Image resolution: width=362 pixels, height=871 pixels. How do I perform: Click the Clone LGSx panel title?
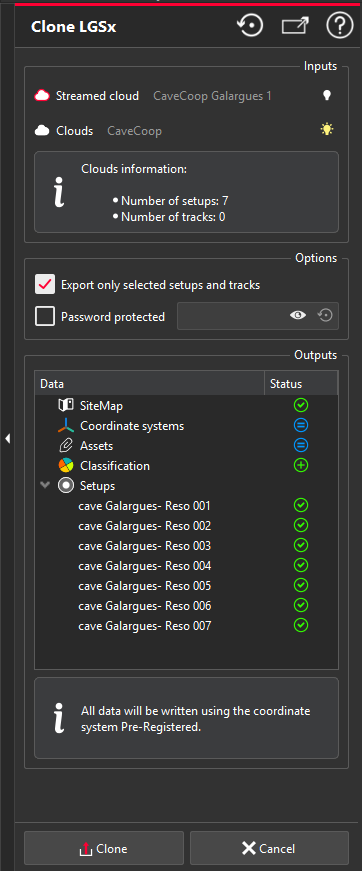click(x=73, y=27)
